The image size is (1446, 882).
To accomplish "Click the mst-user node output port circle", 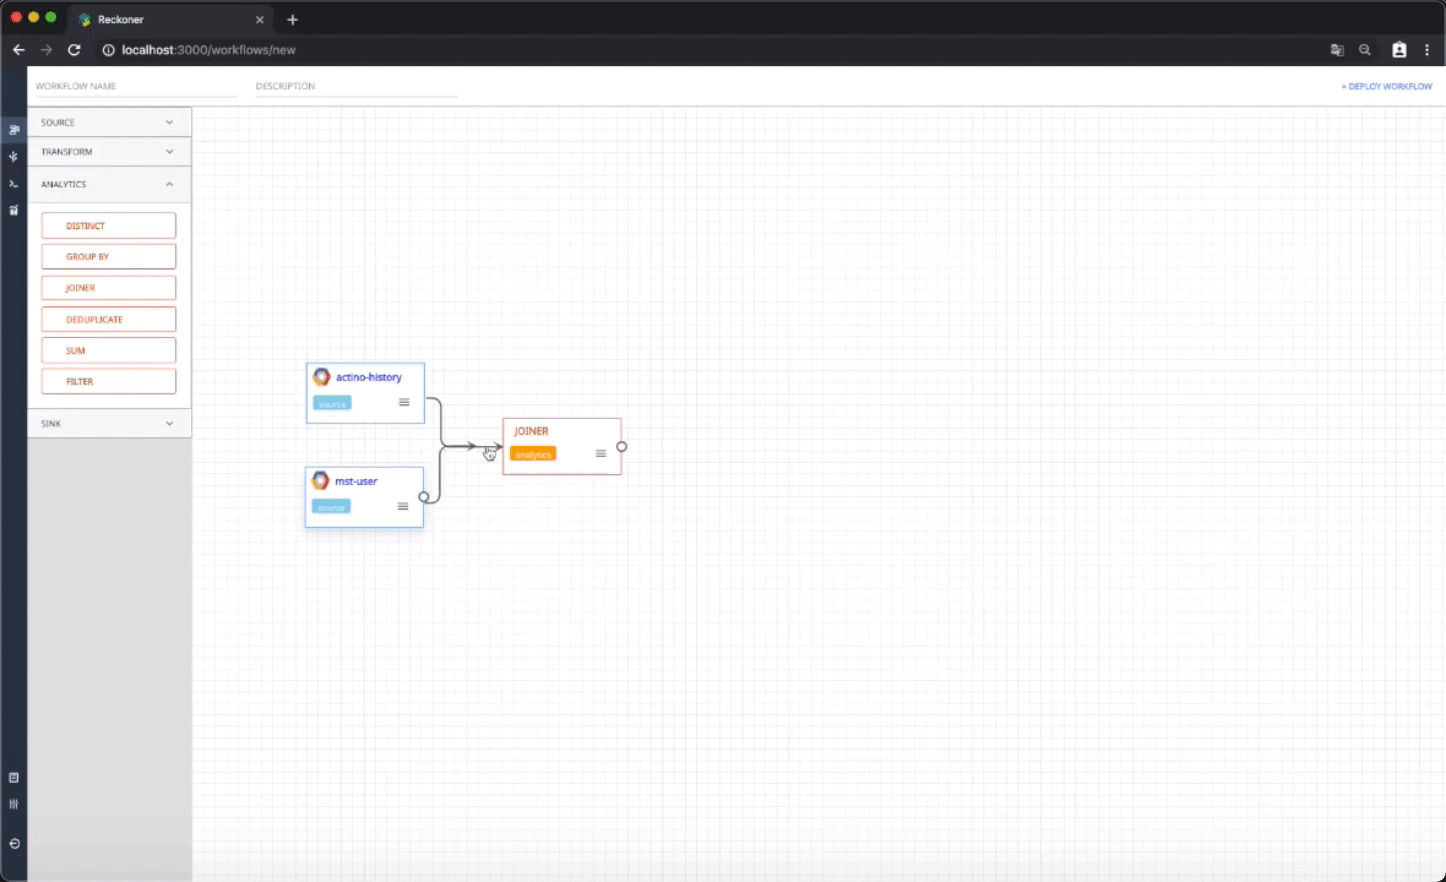I will pos(424,497).
